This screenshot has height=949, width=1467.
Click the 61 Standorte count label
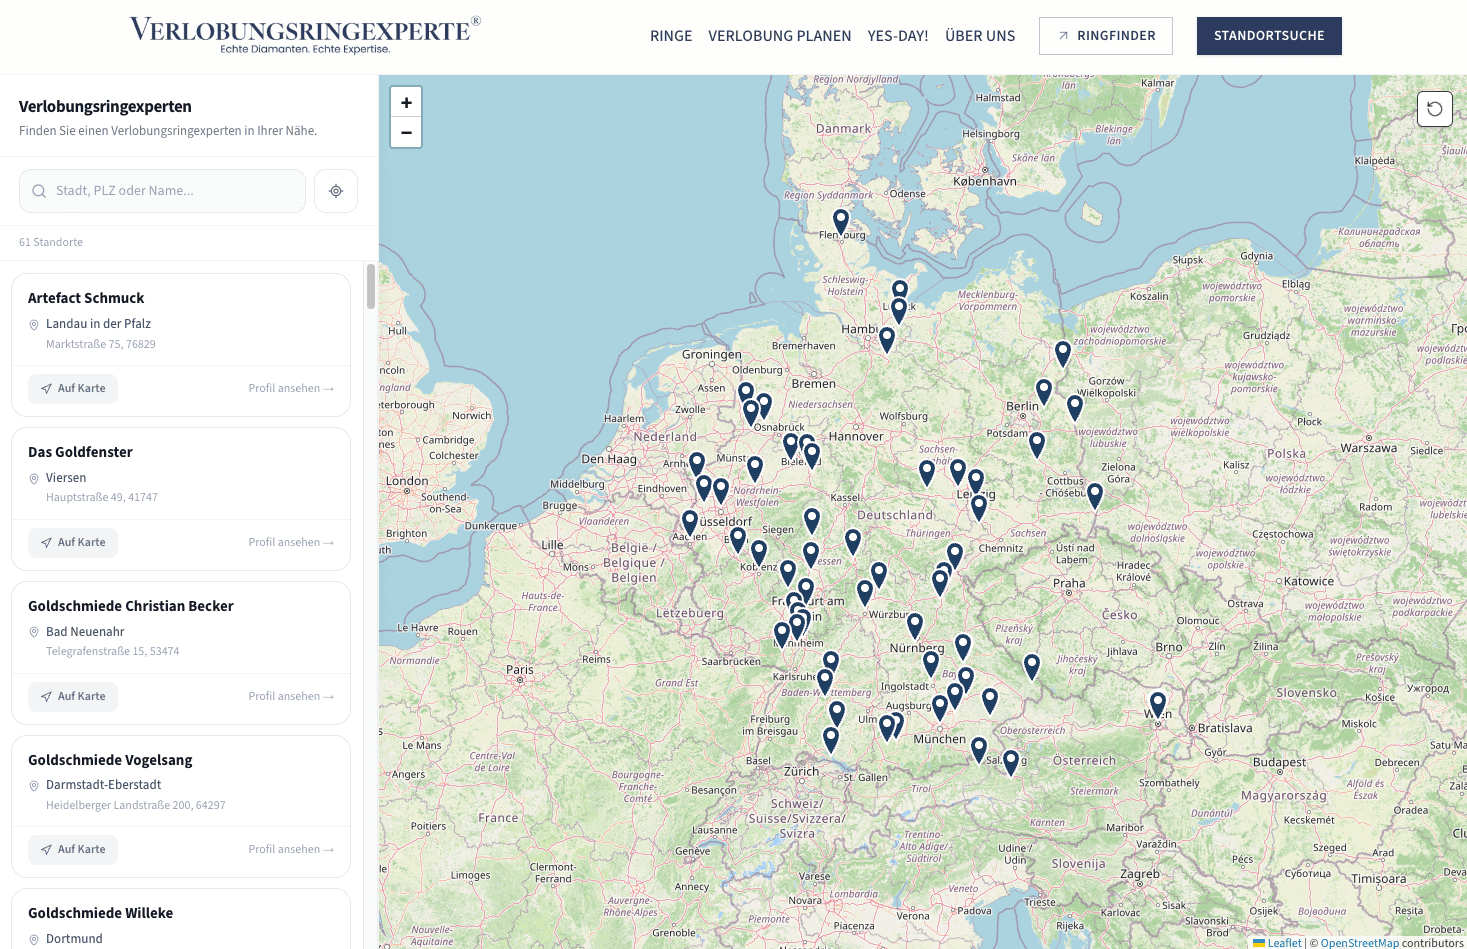pyautogui.click(x=51, y=242)
